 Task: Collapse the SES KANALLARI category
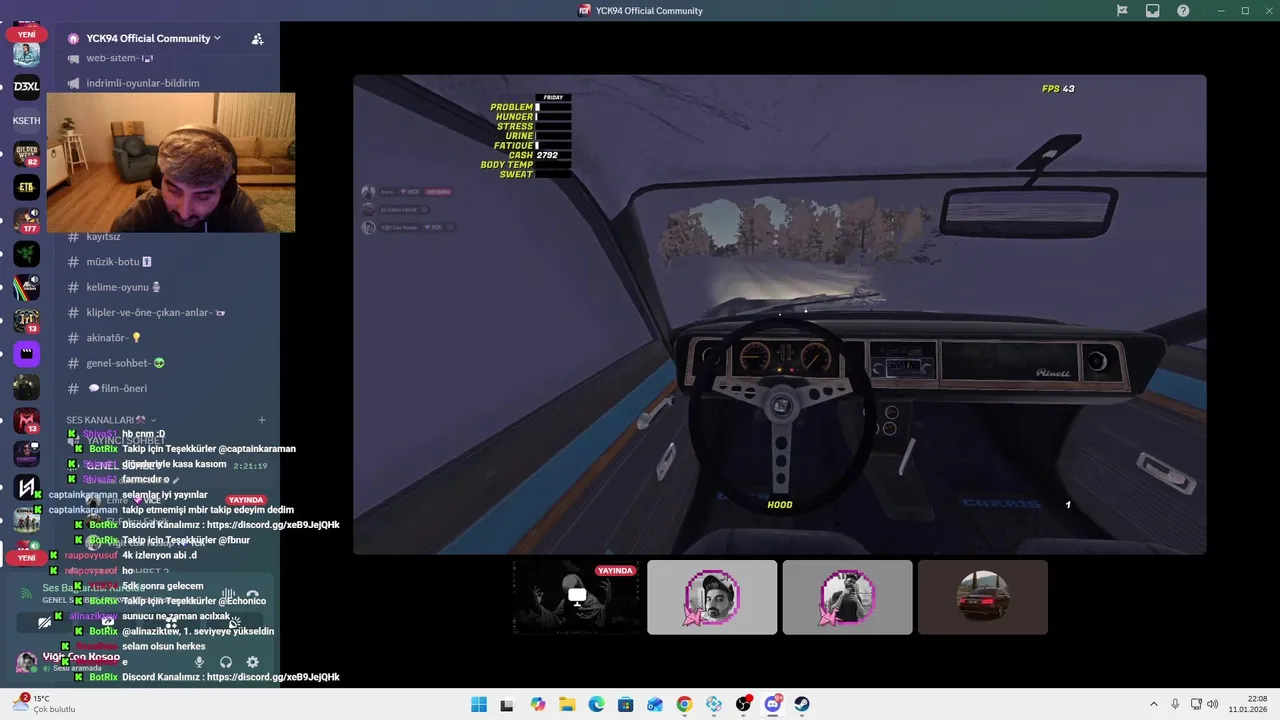[111, 420]
